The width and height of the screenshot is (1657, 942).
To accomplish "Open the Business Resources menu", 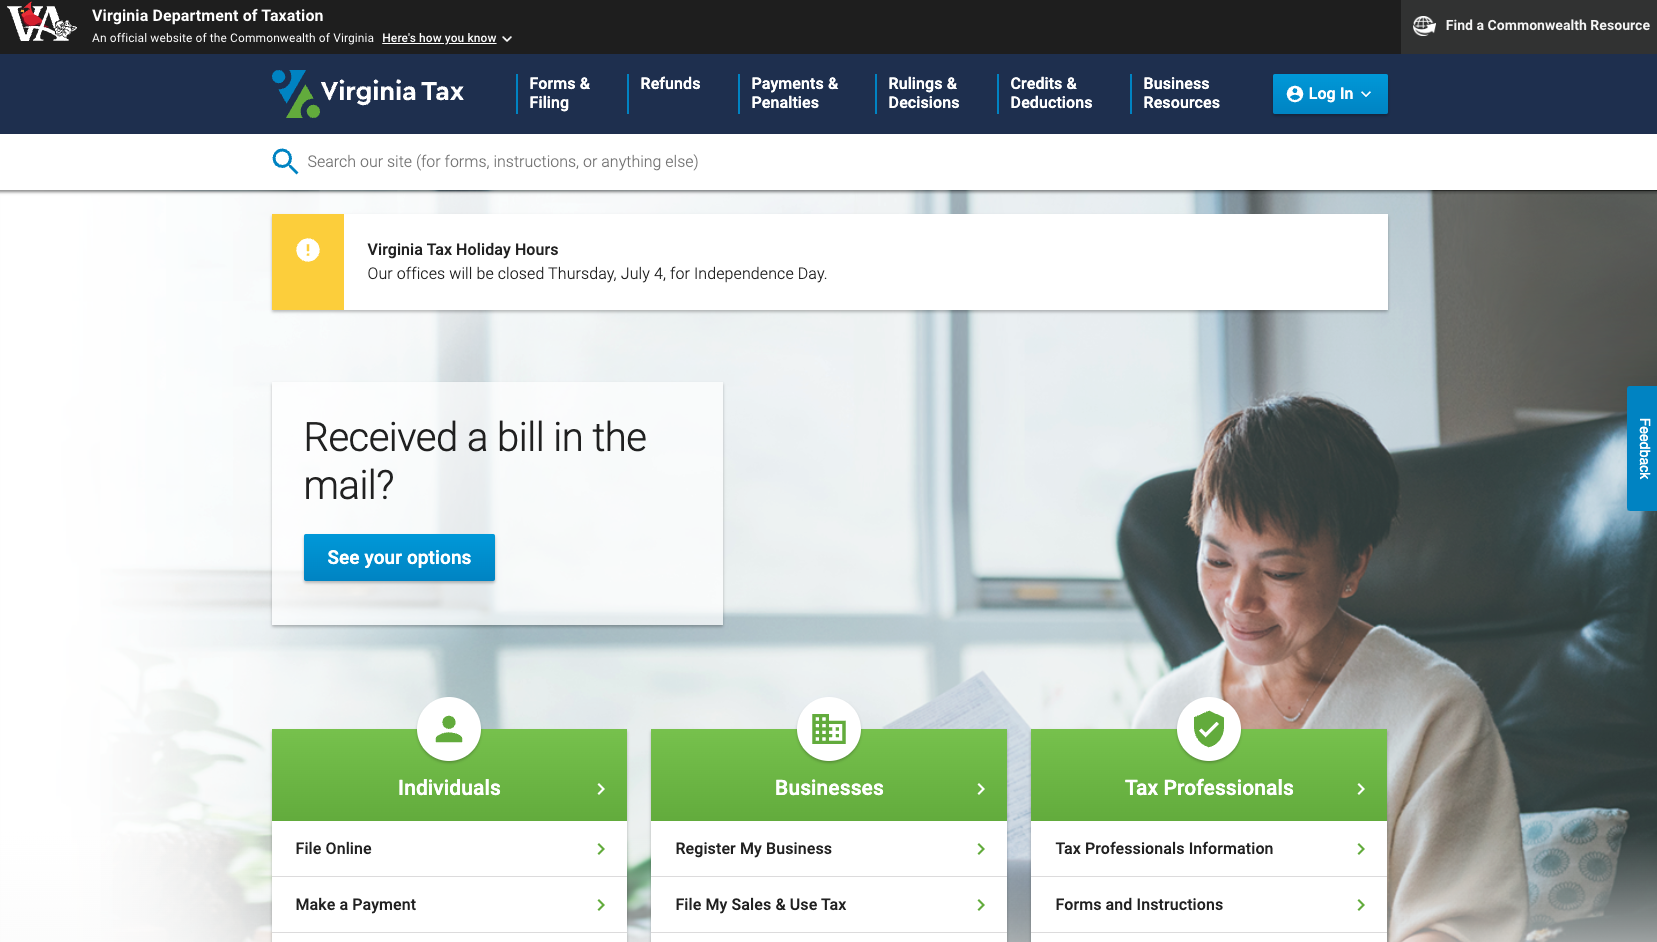I will click(1181, 93).
